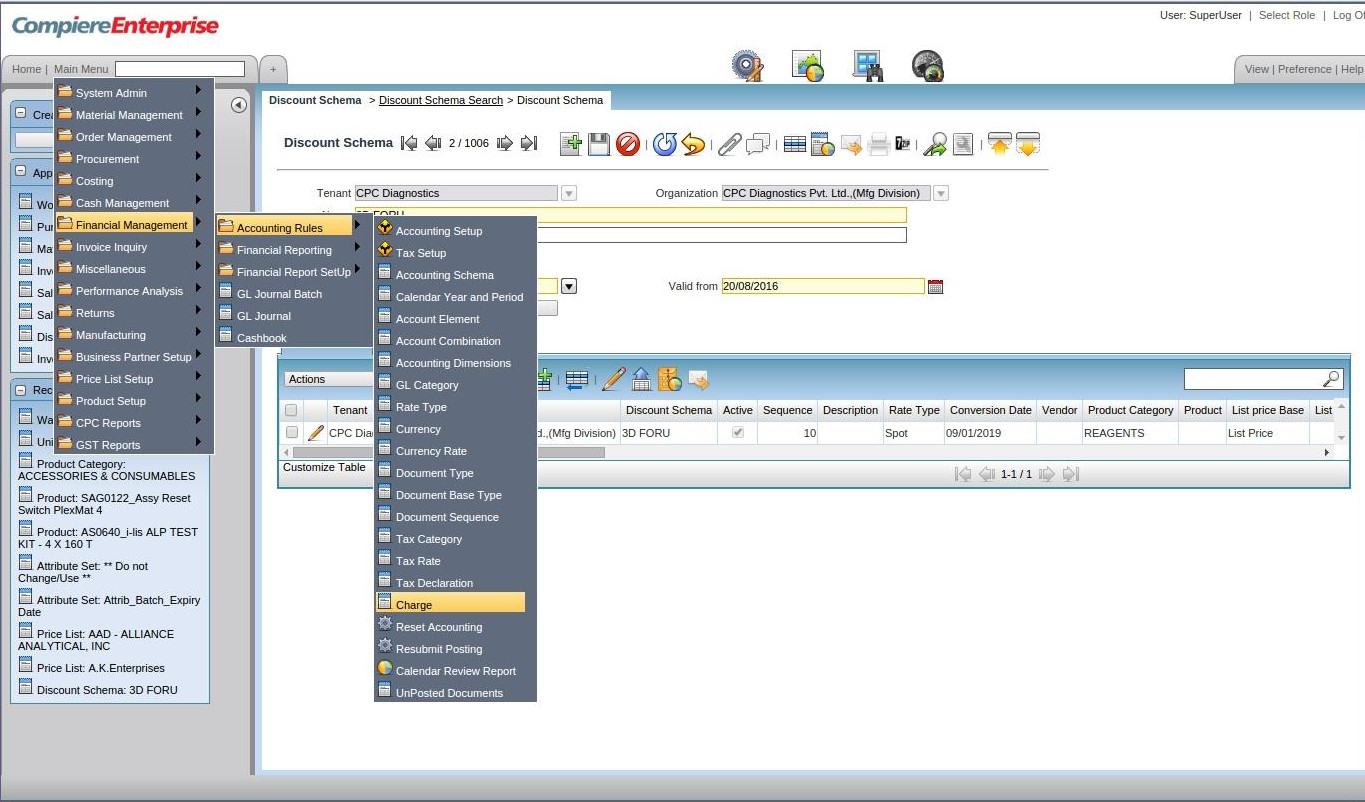Click the plus tab to add new tab
The height and width of the screenshot is (802, 1365).
pyautogui.click(x=273, y=69)
